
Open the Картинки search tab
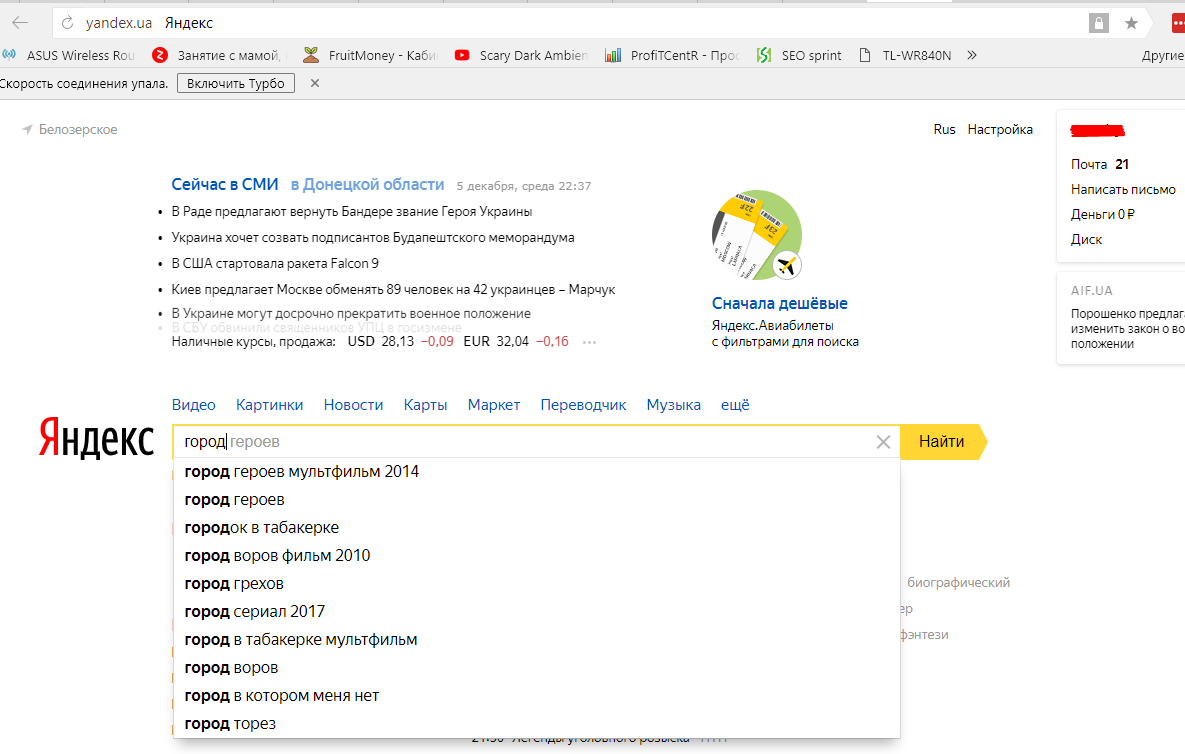coord(269,405)
